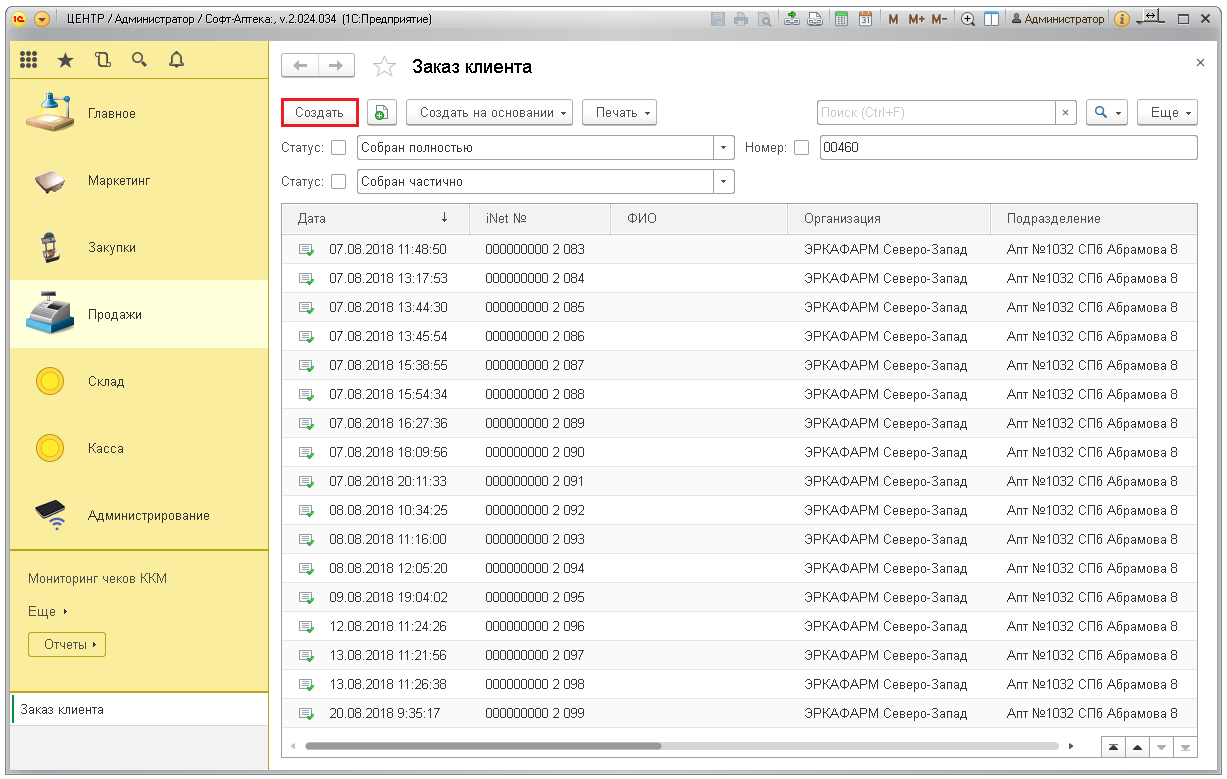Click the zoom magnifier icon in title bar
1227x779 pixels.
[968, 19]
